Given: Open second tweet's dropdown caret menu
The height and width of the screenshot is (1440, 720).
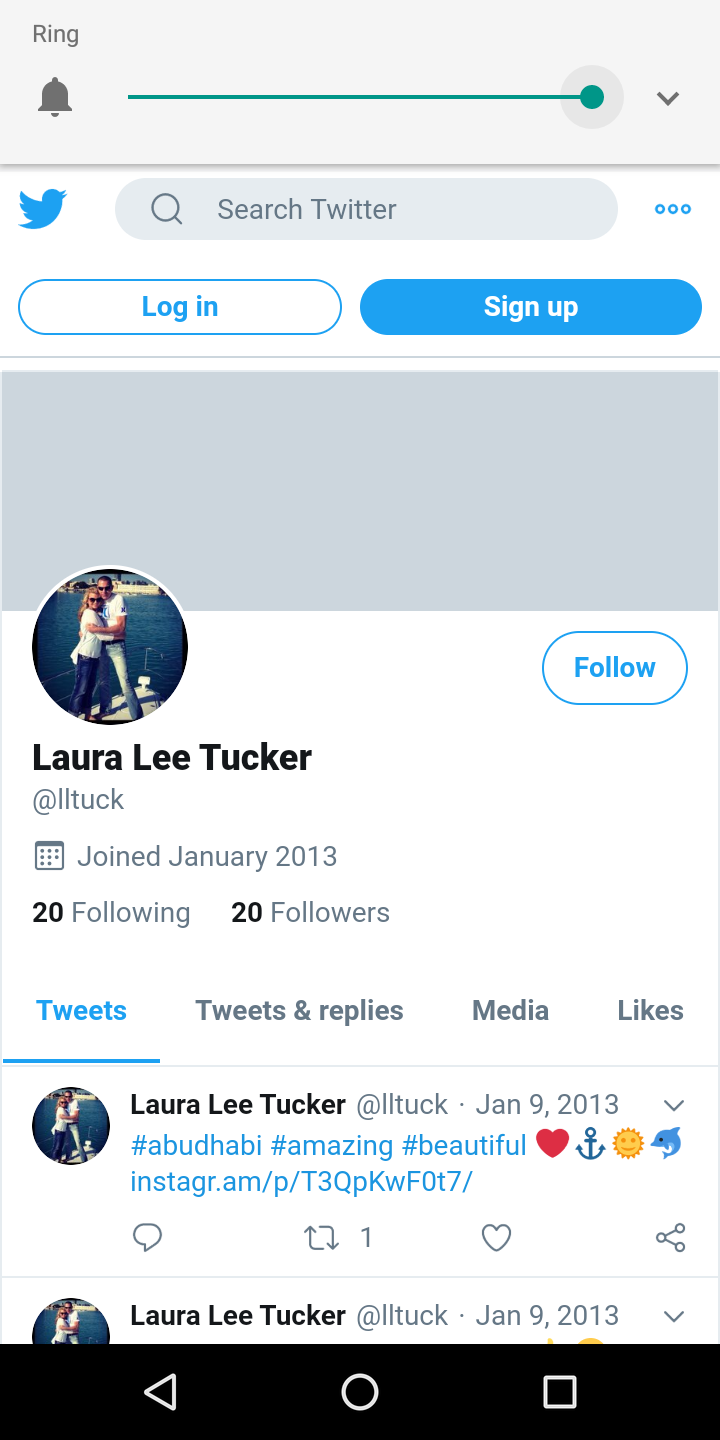Looking at the screenshot, I should (x=674, y=1316).
